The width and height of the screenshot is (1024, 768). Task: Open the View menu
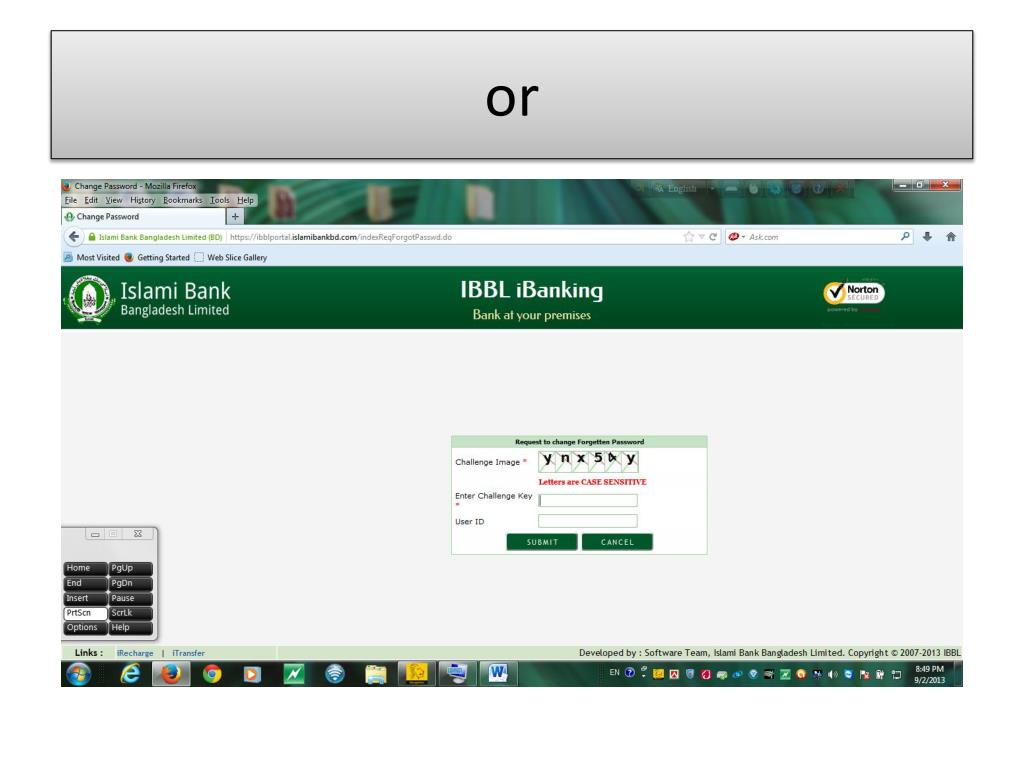(114, 200)
